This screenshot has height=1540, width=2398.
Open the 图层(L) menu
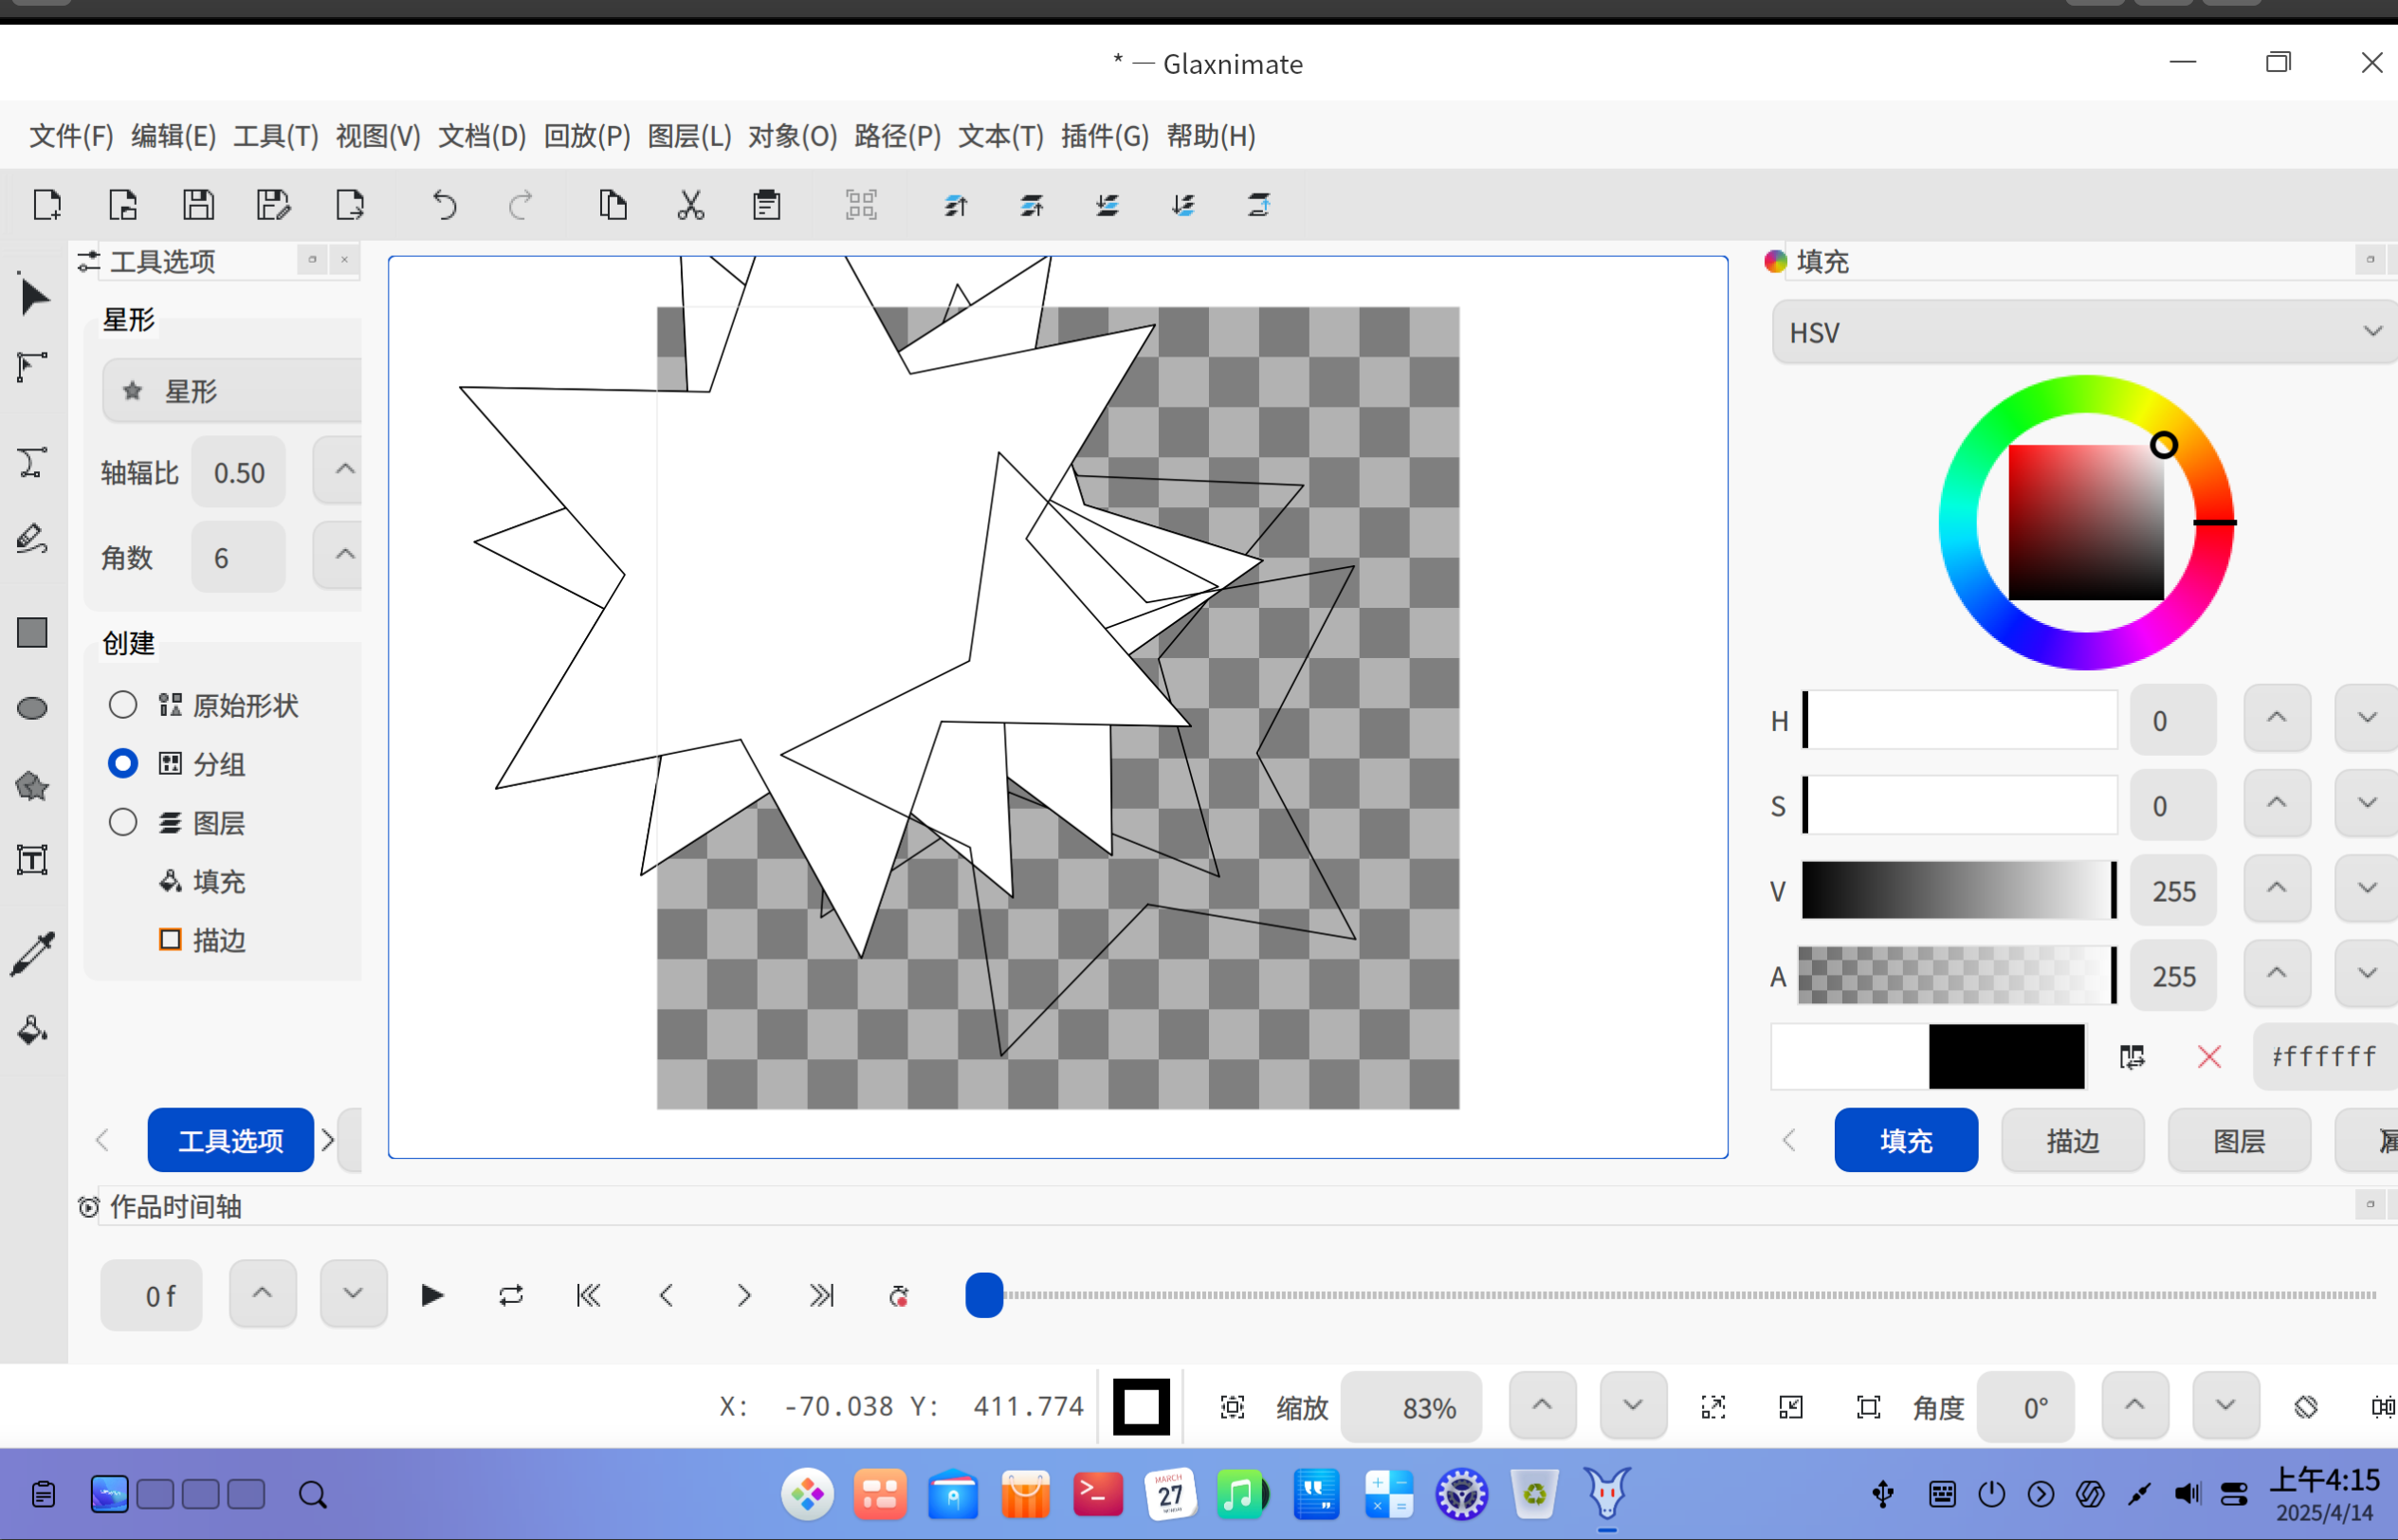click(x=689, y=136)
